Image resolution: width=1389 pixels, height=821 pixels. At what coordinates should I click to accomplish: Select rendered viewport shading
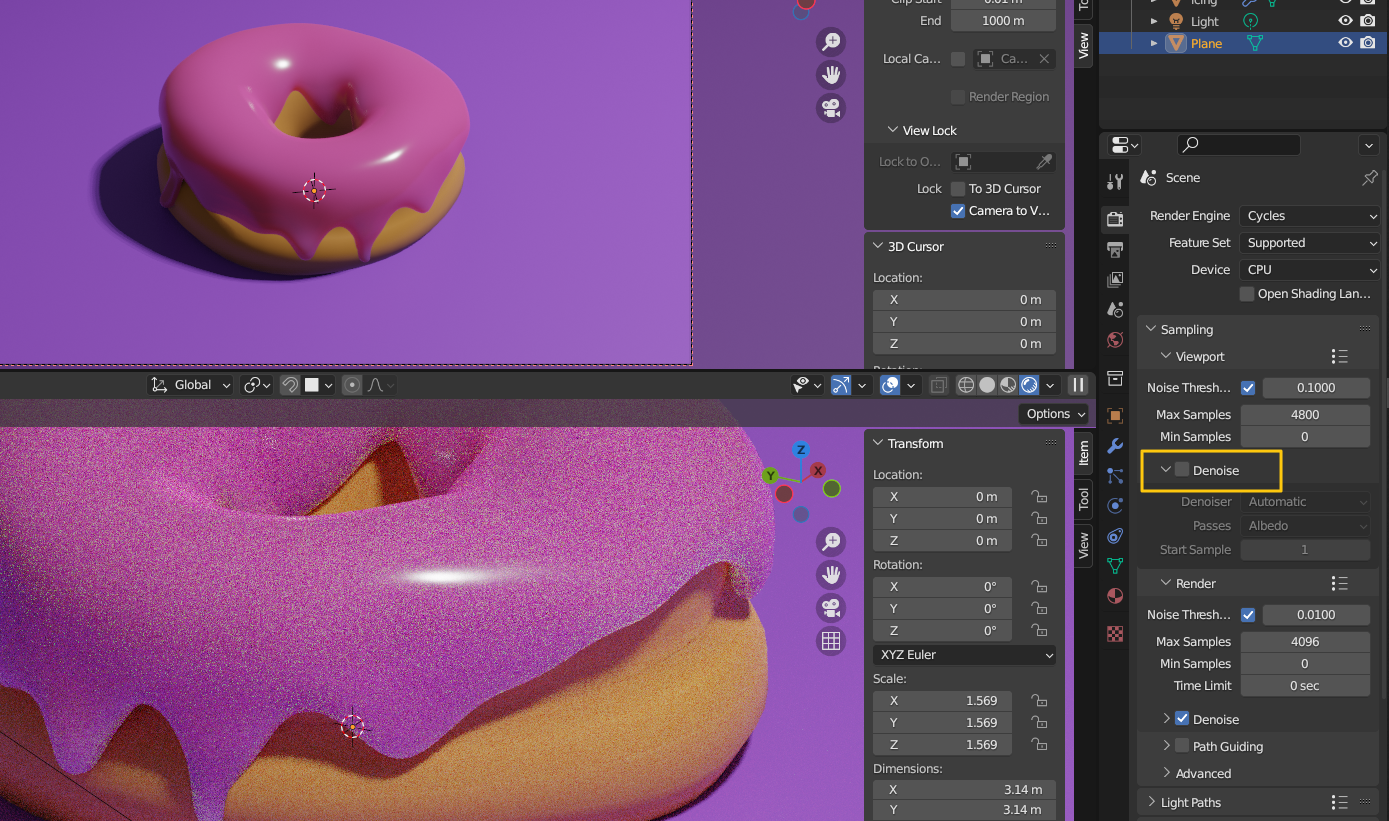[1029, 385]
